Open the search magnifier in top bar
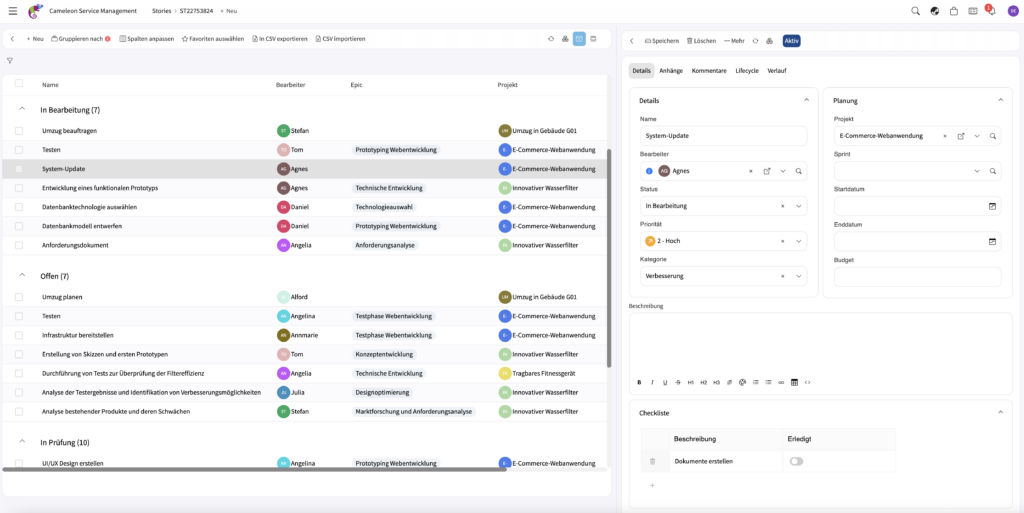The width and height of the screenshot is (1024, 513). 915,11
